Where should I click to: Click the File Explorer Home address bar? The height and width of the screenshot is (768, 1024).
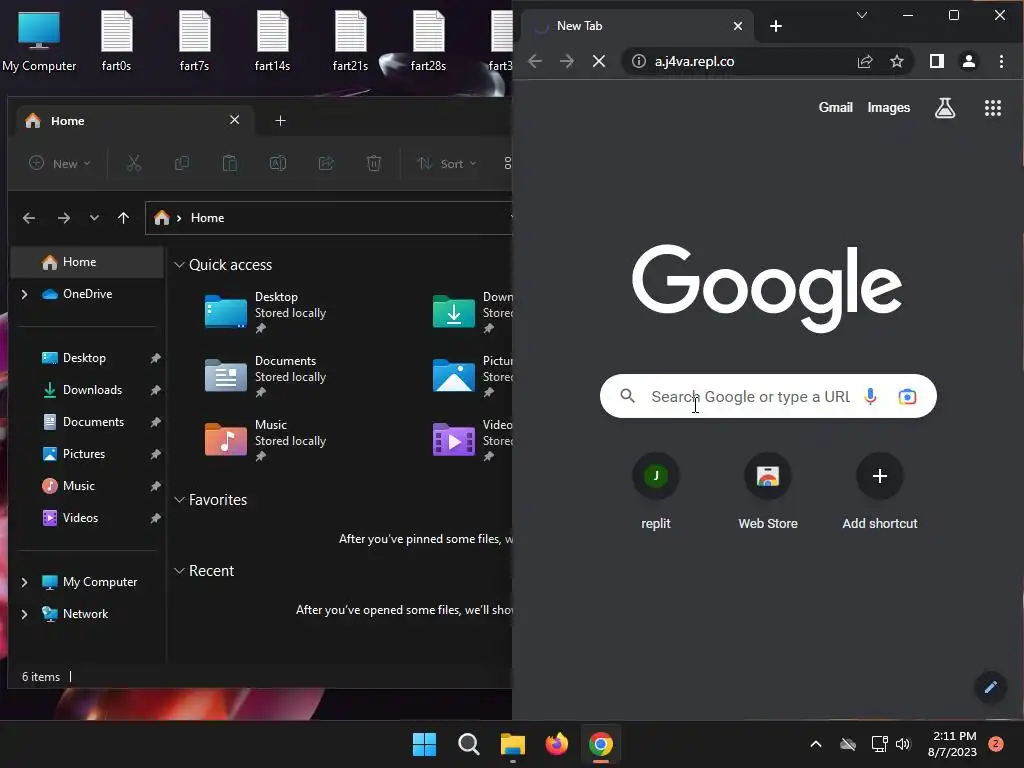(328, 218)
